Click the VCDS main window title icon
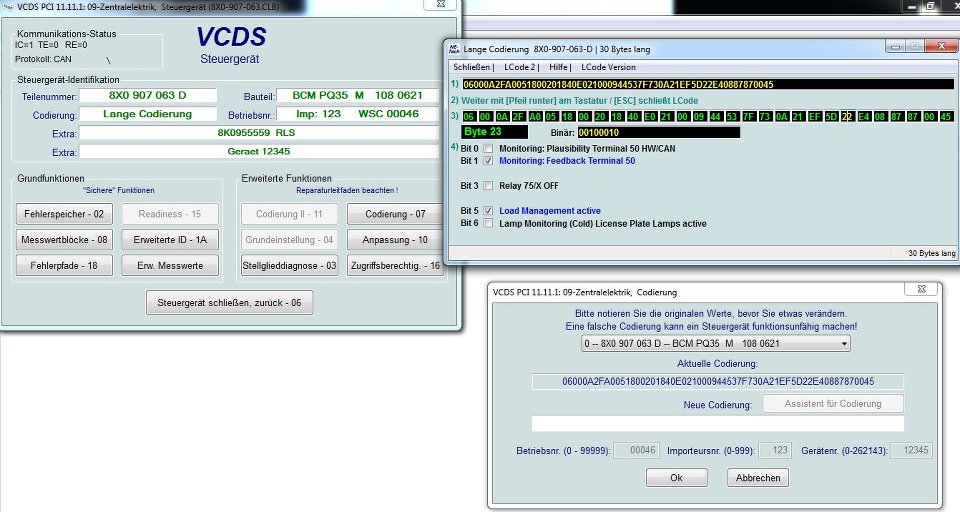This screenshot has width=960, height=512. tap(8, 7)
